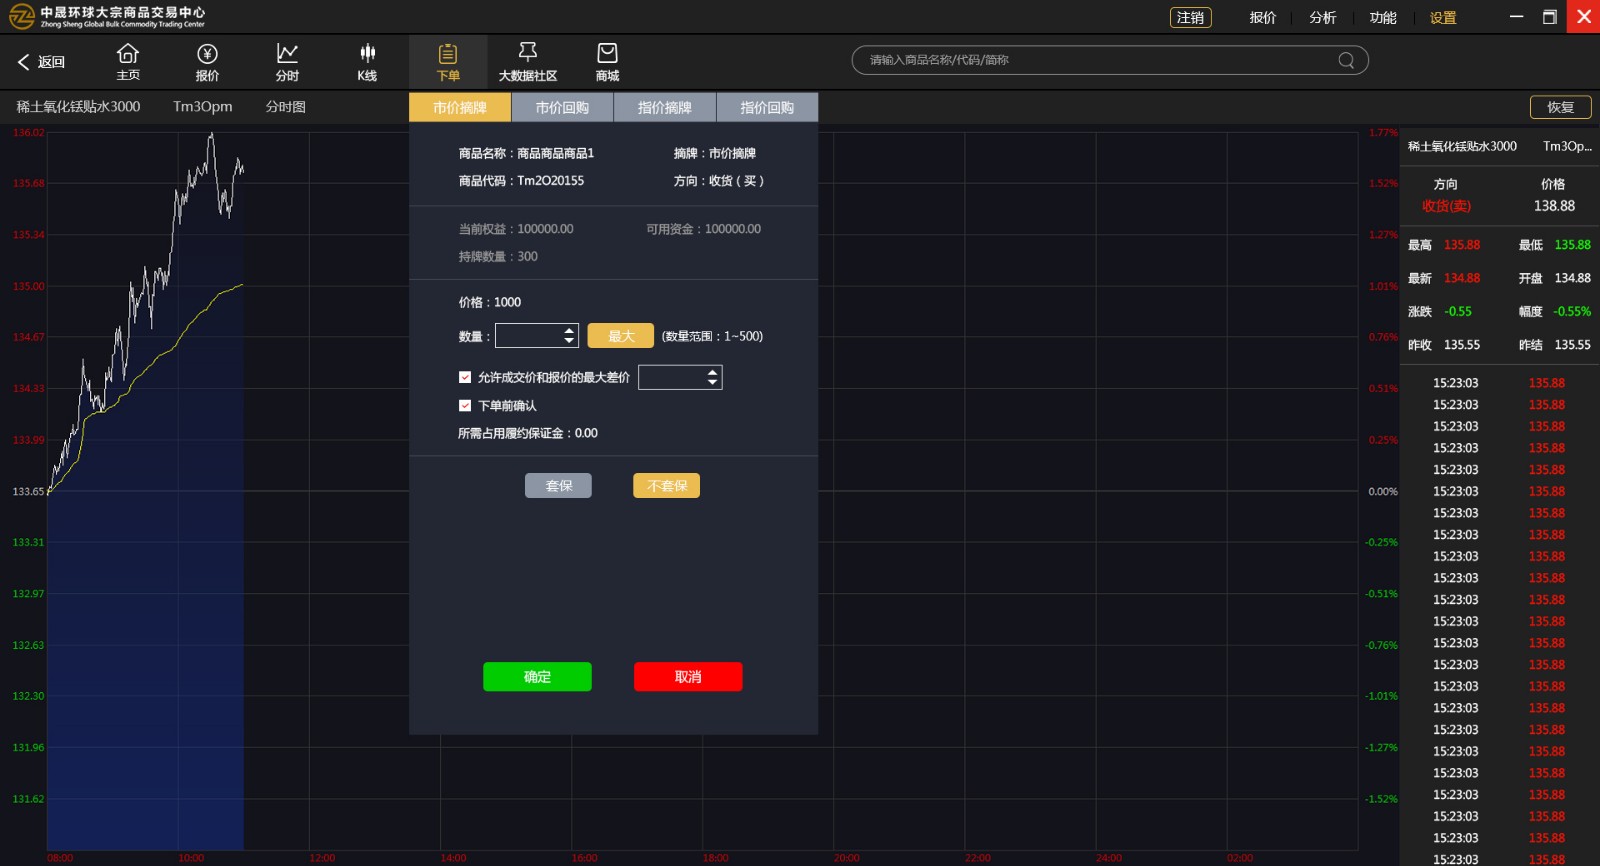1600x866 pixels.
Task: Click the search magnifier icon
Action: (1346, 60)
